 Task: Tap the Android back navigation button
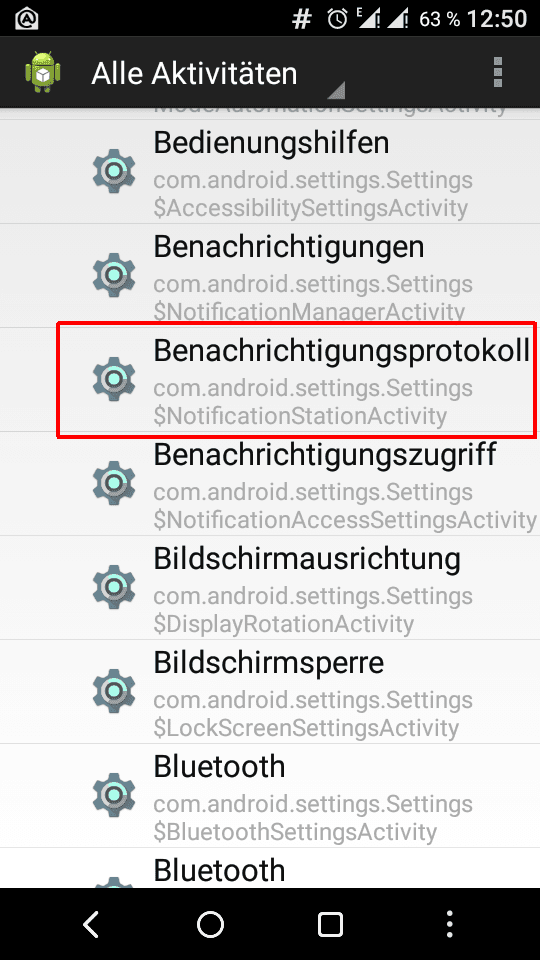(91, 924)
